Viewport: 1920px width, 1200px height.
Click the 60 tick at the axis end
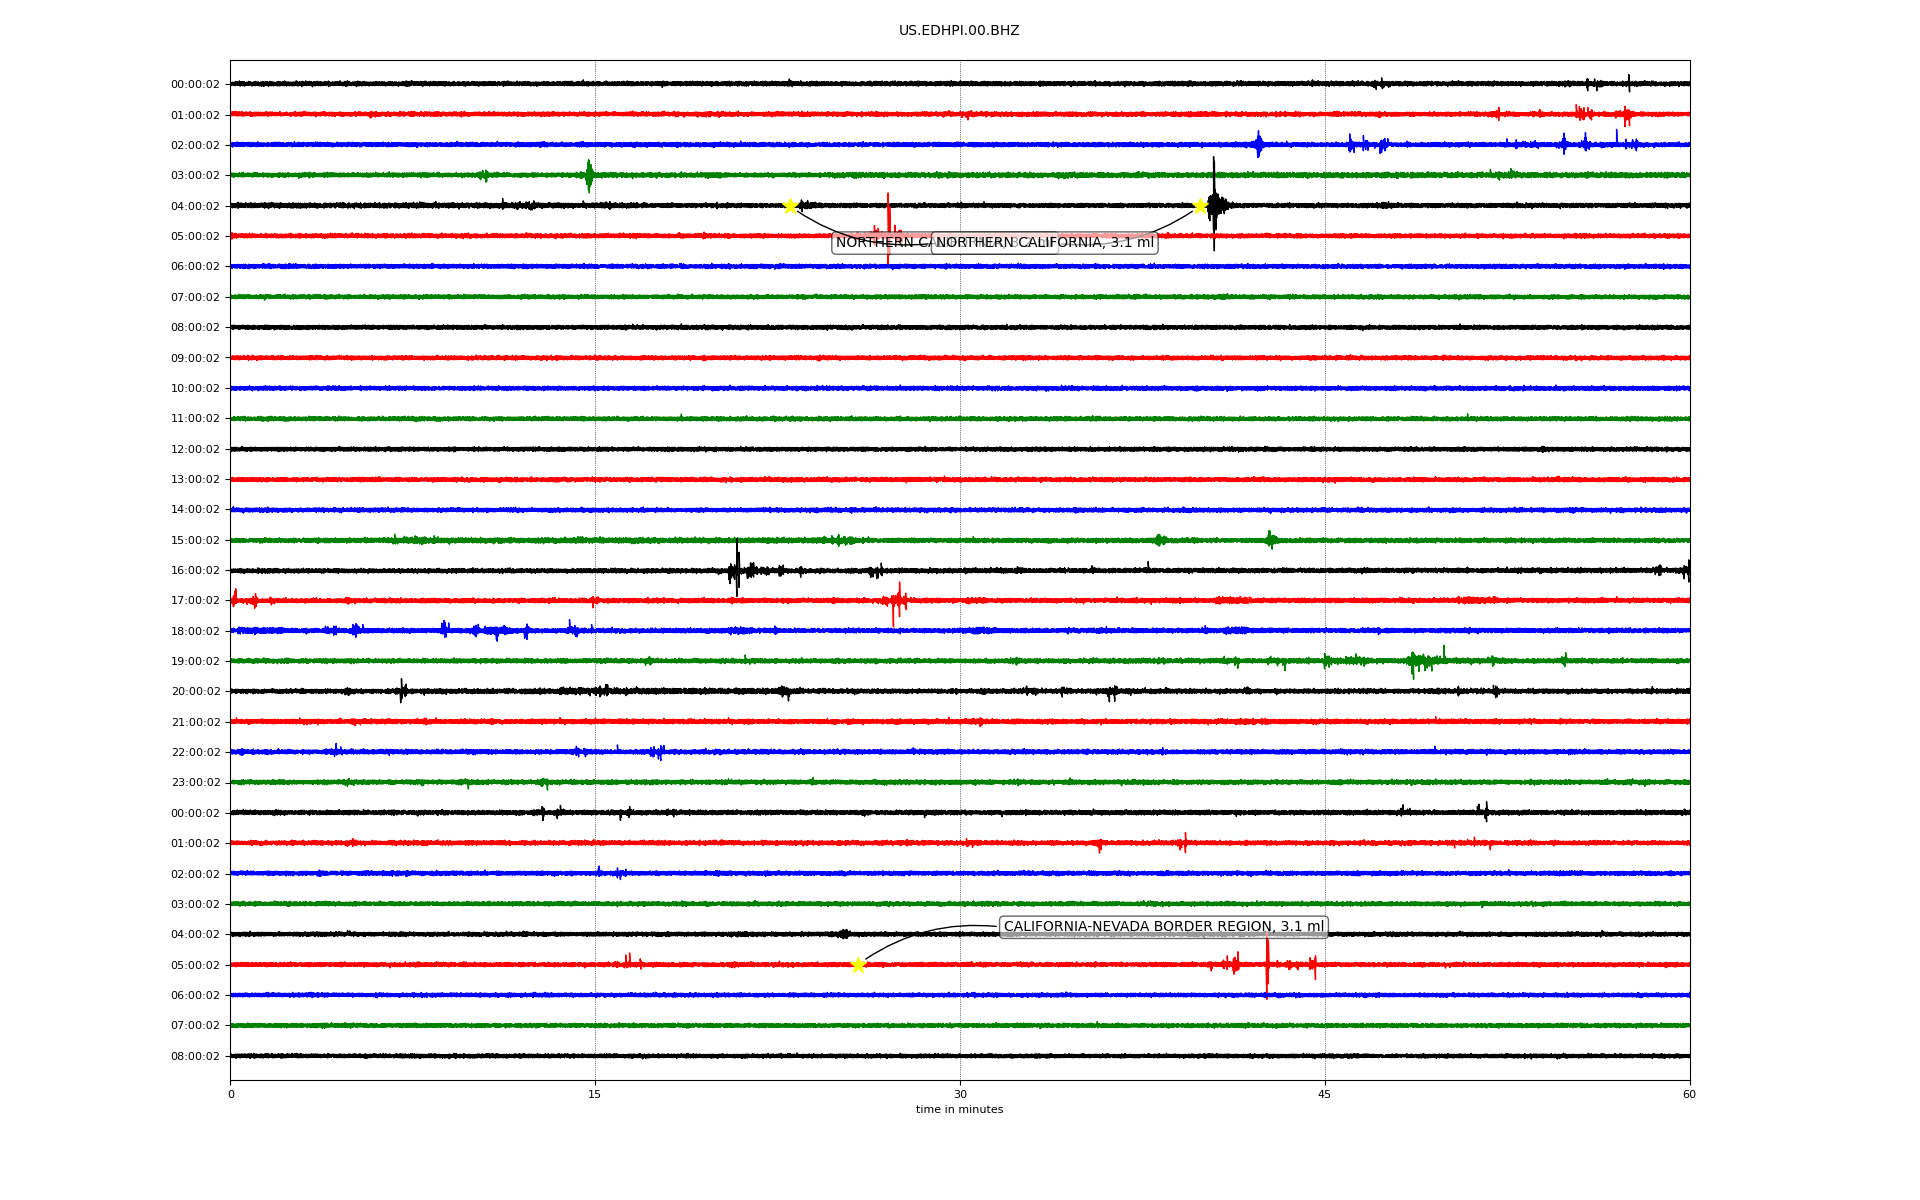1689,1094
